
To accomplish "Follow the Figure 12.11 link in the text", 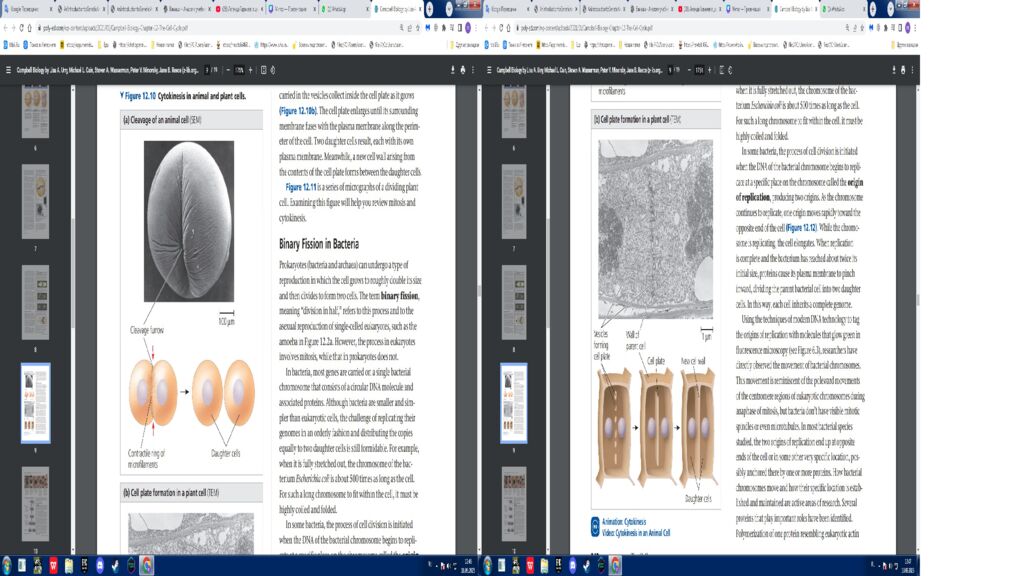I will [301, 187].
